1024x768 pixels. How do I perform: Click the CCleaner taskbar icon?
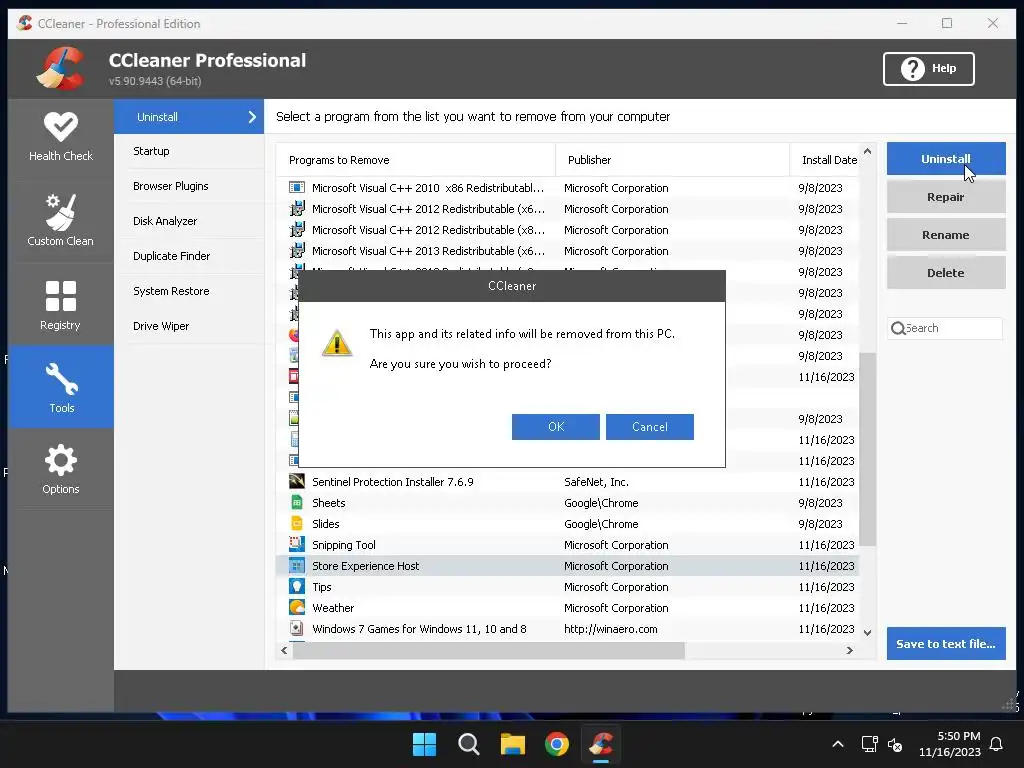pos(601,744)
